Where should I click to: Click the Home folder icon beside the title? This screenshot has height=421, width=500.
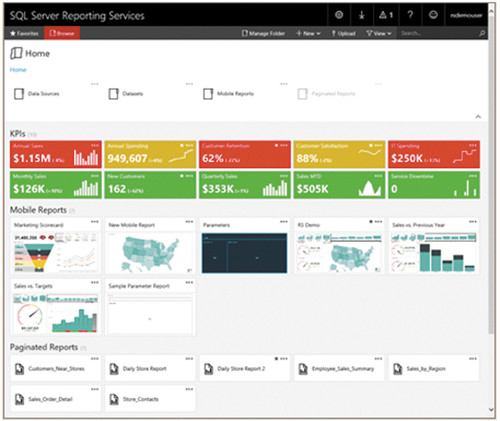tap(16, 53)
